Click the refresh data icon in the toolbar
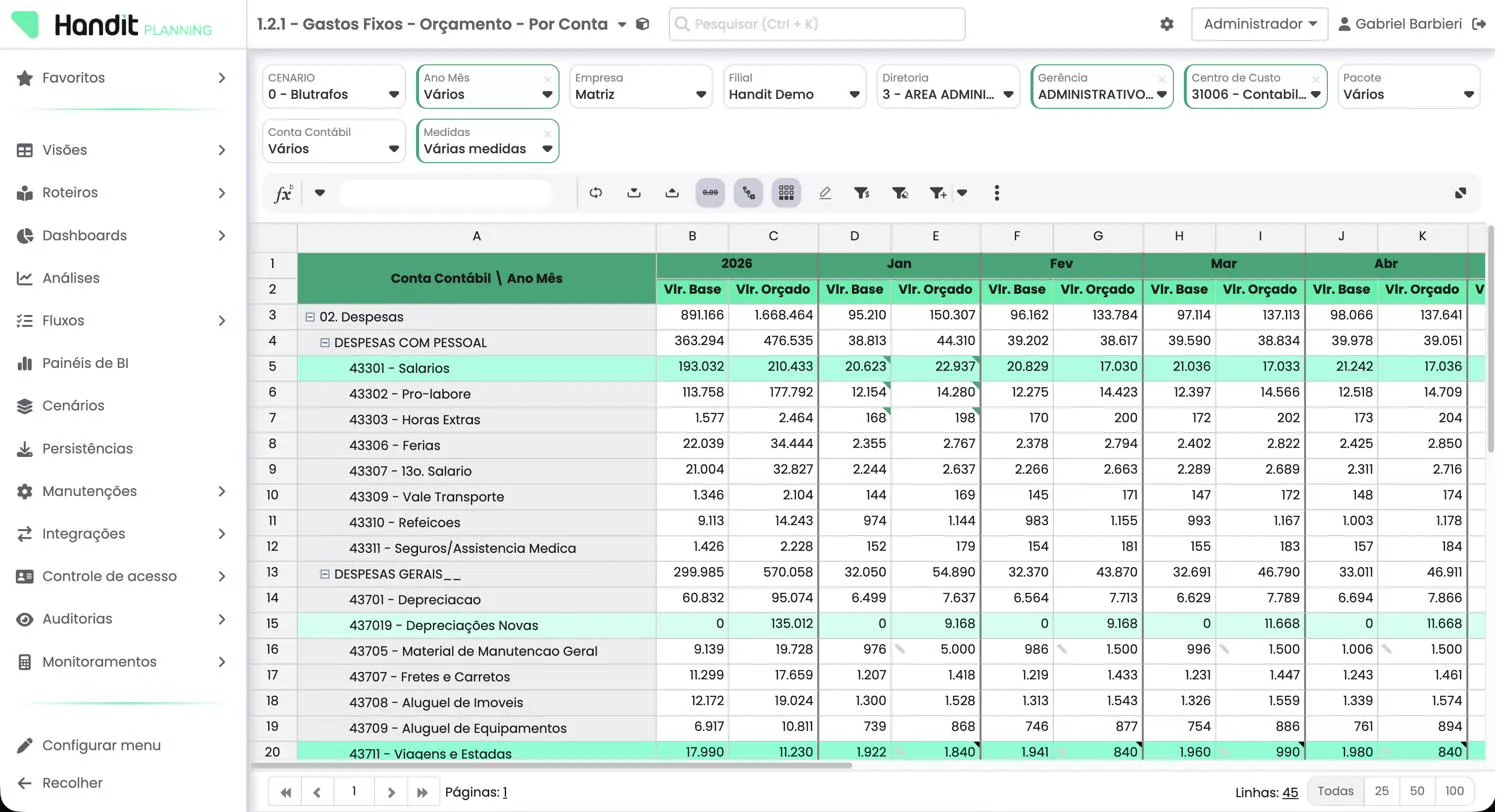The image size is (1512, 812). (x=596, y=193)
